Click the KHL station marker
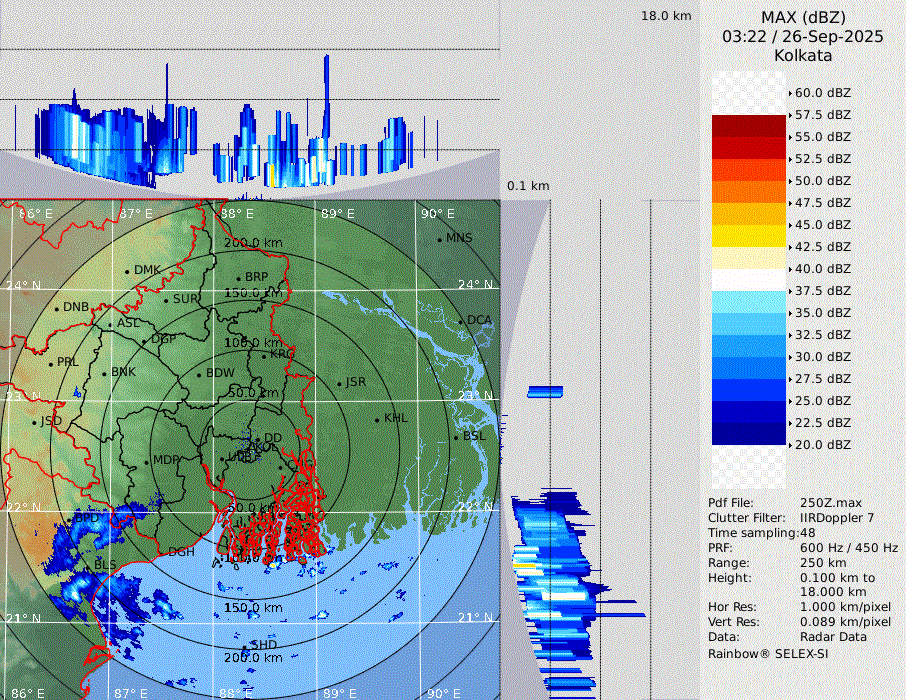The width and height of the screenshot is (906, 700). pos(377,419)
